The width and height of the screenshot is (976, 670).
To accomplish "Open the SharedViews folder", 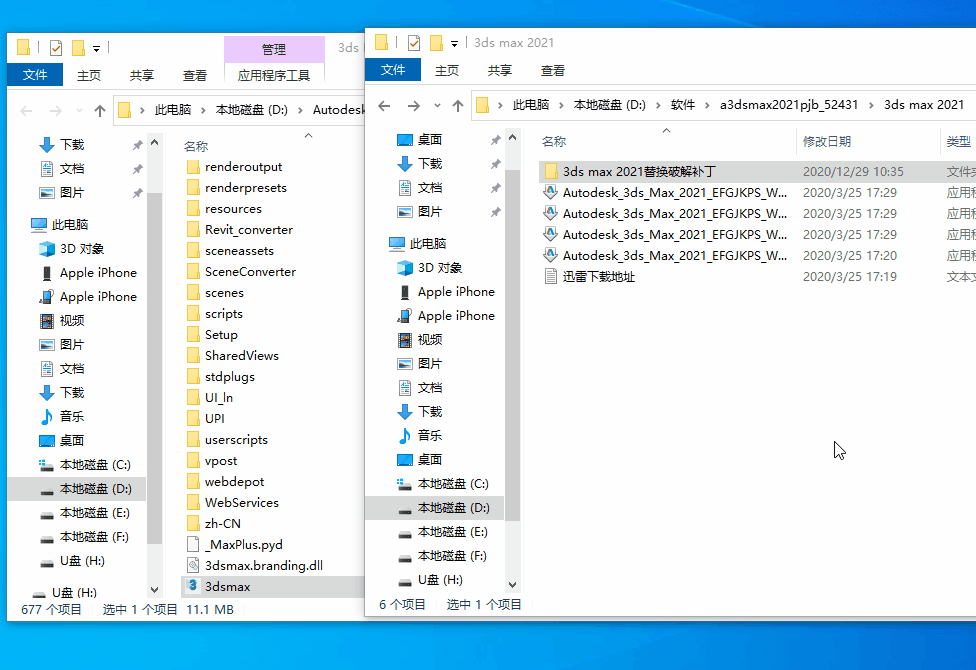I will tap(242, 356).
